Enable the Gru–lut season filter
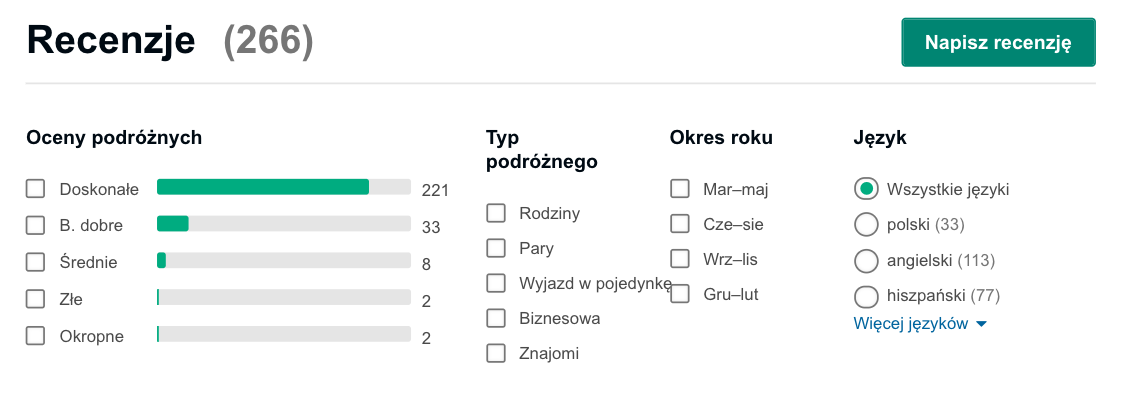1122x405 pixels. tap(680, 294)
